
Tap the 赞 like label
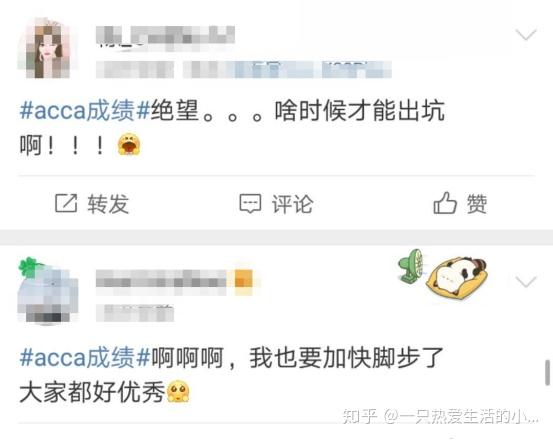point(477,204)
